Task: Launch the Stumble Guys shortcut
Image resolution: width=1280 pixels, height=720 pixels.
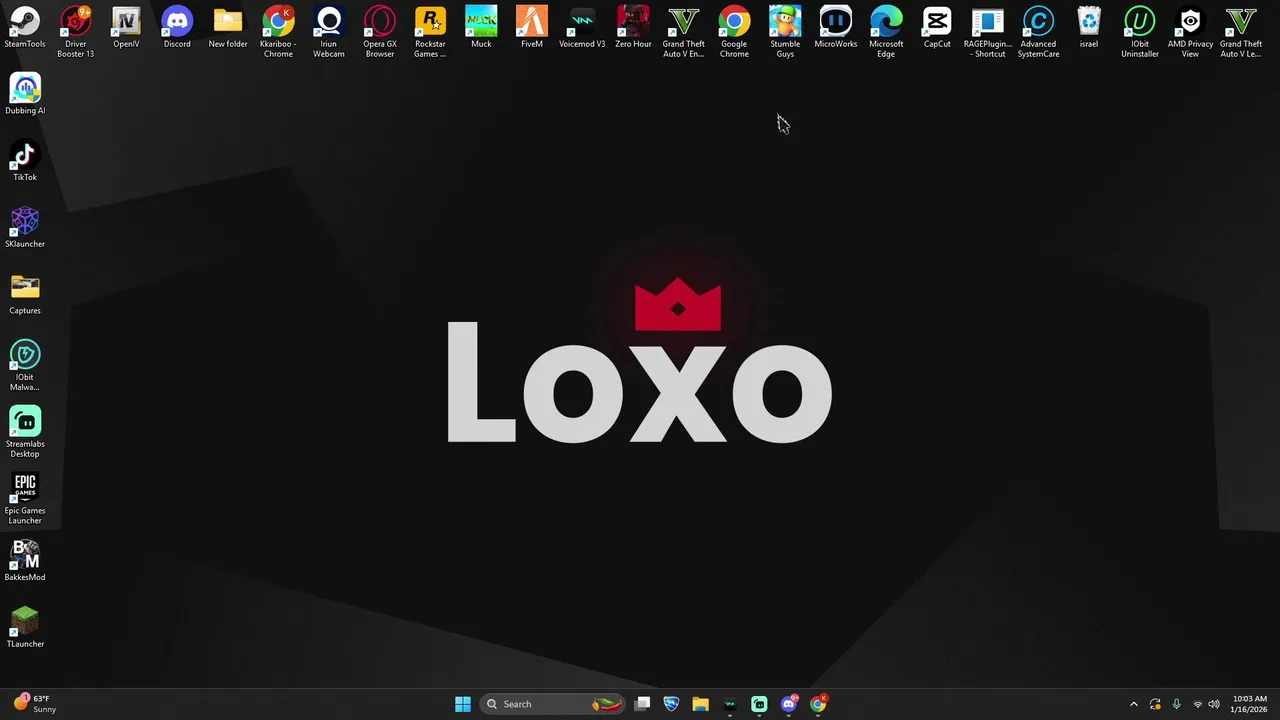Action: (785, 32)
